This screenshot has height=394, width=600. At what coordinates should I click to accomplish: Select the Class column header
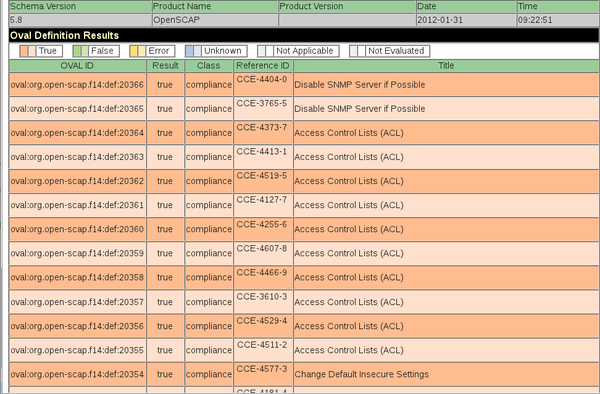click(209, 66)
